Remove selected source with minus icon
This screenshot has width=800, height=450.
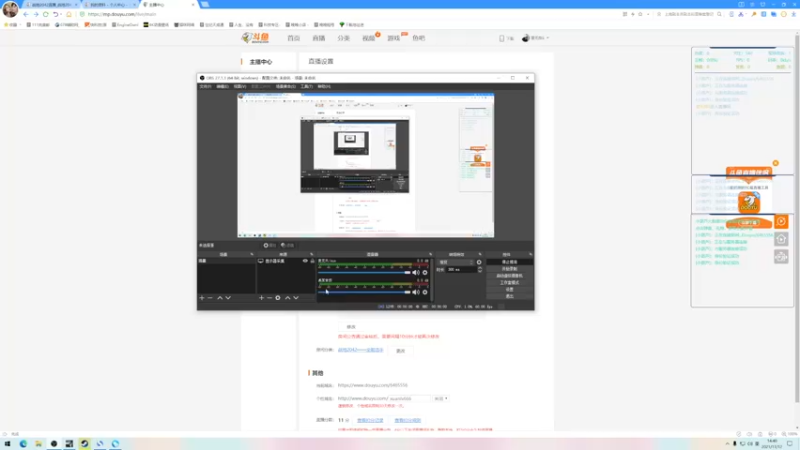(x=269, y=297)
